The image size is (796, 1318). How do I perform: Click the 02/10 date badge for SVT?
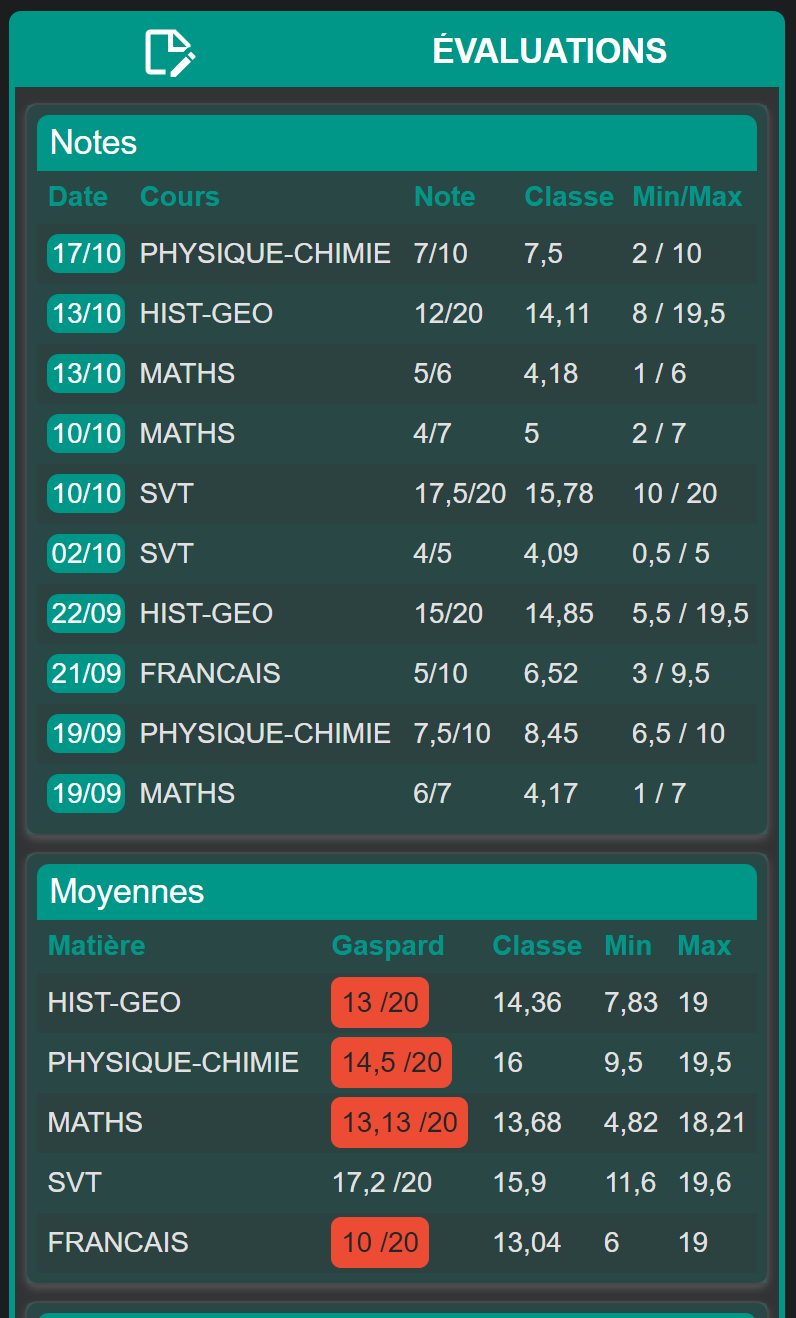click(86, 553)
